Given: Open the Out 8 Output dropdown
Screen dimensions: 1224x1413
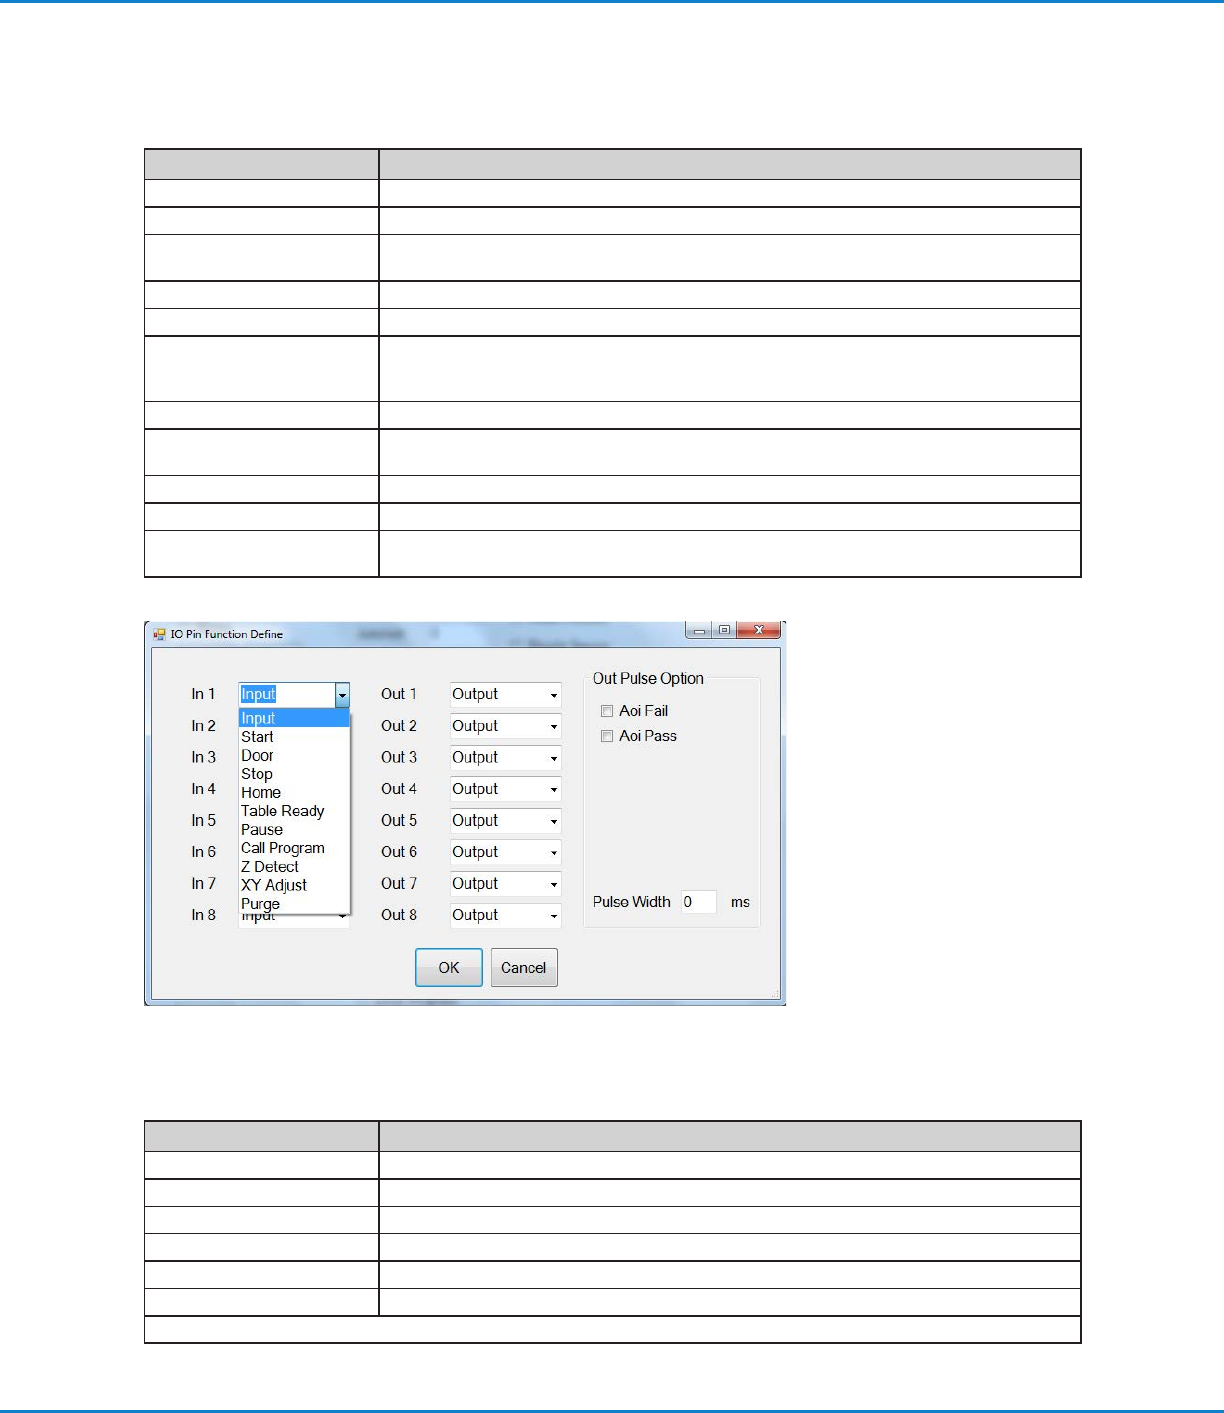Looking at the screenshot, I should point(505,915).
